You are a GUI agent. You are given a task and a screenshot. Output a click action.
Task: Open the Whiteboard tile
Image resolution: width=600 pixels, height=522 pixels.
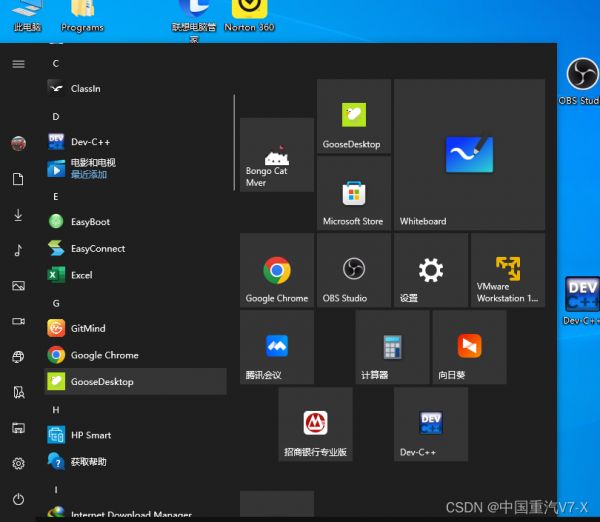click(470, 155)
